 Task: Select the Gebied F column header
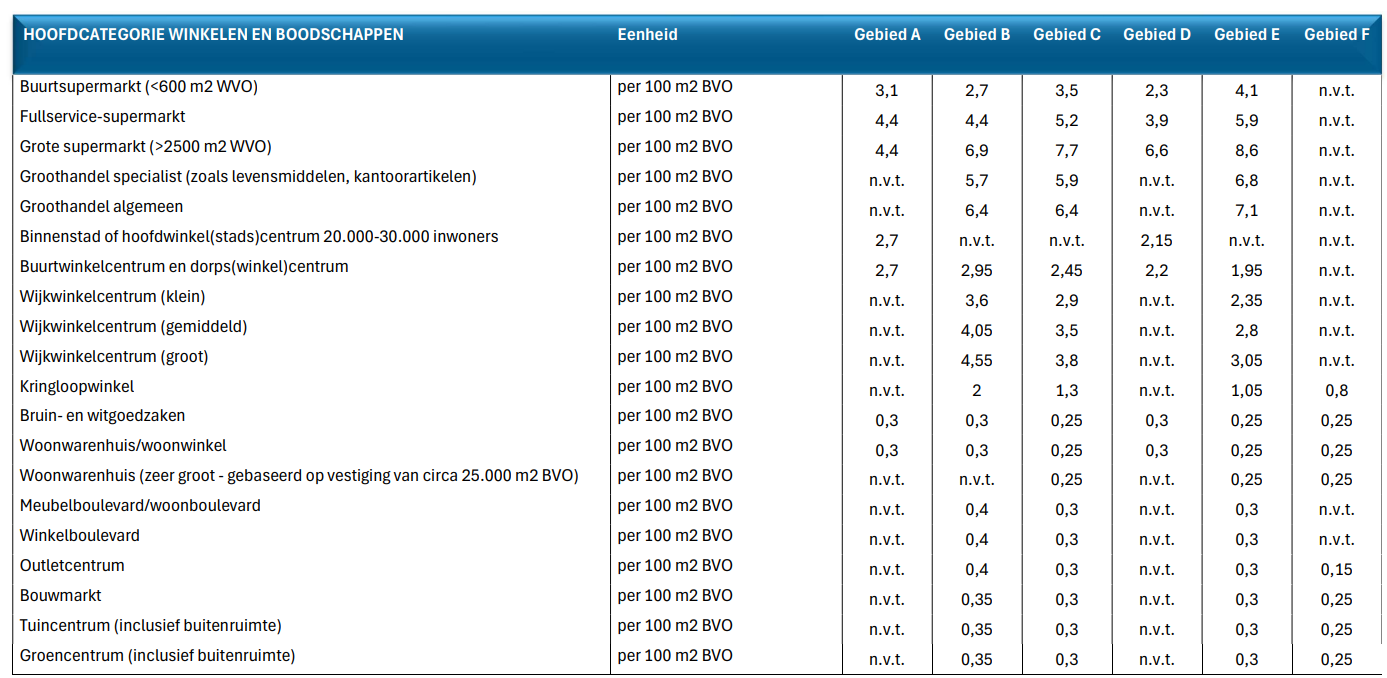(x=1337, y=33)
